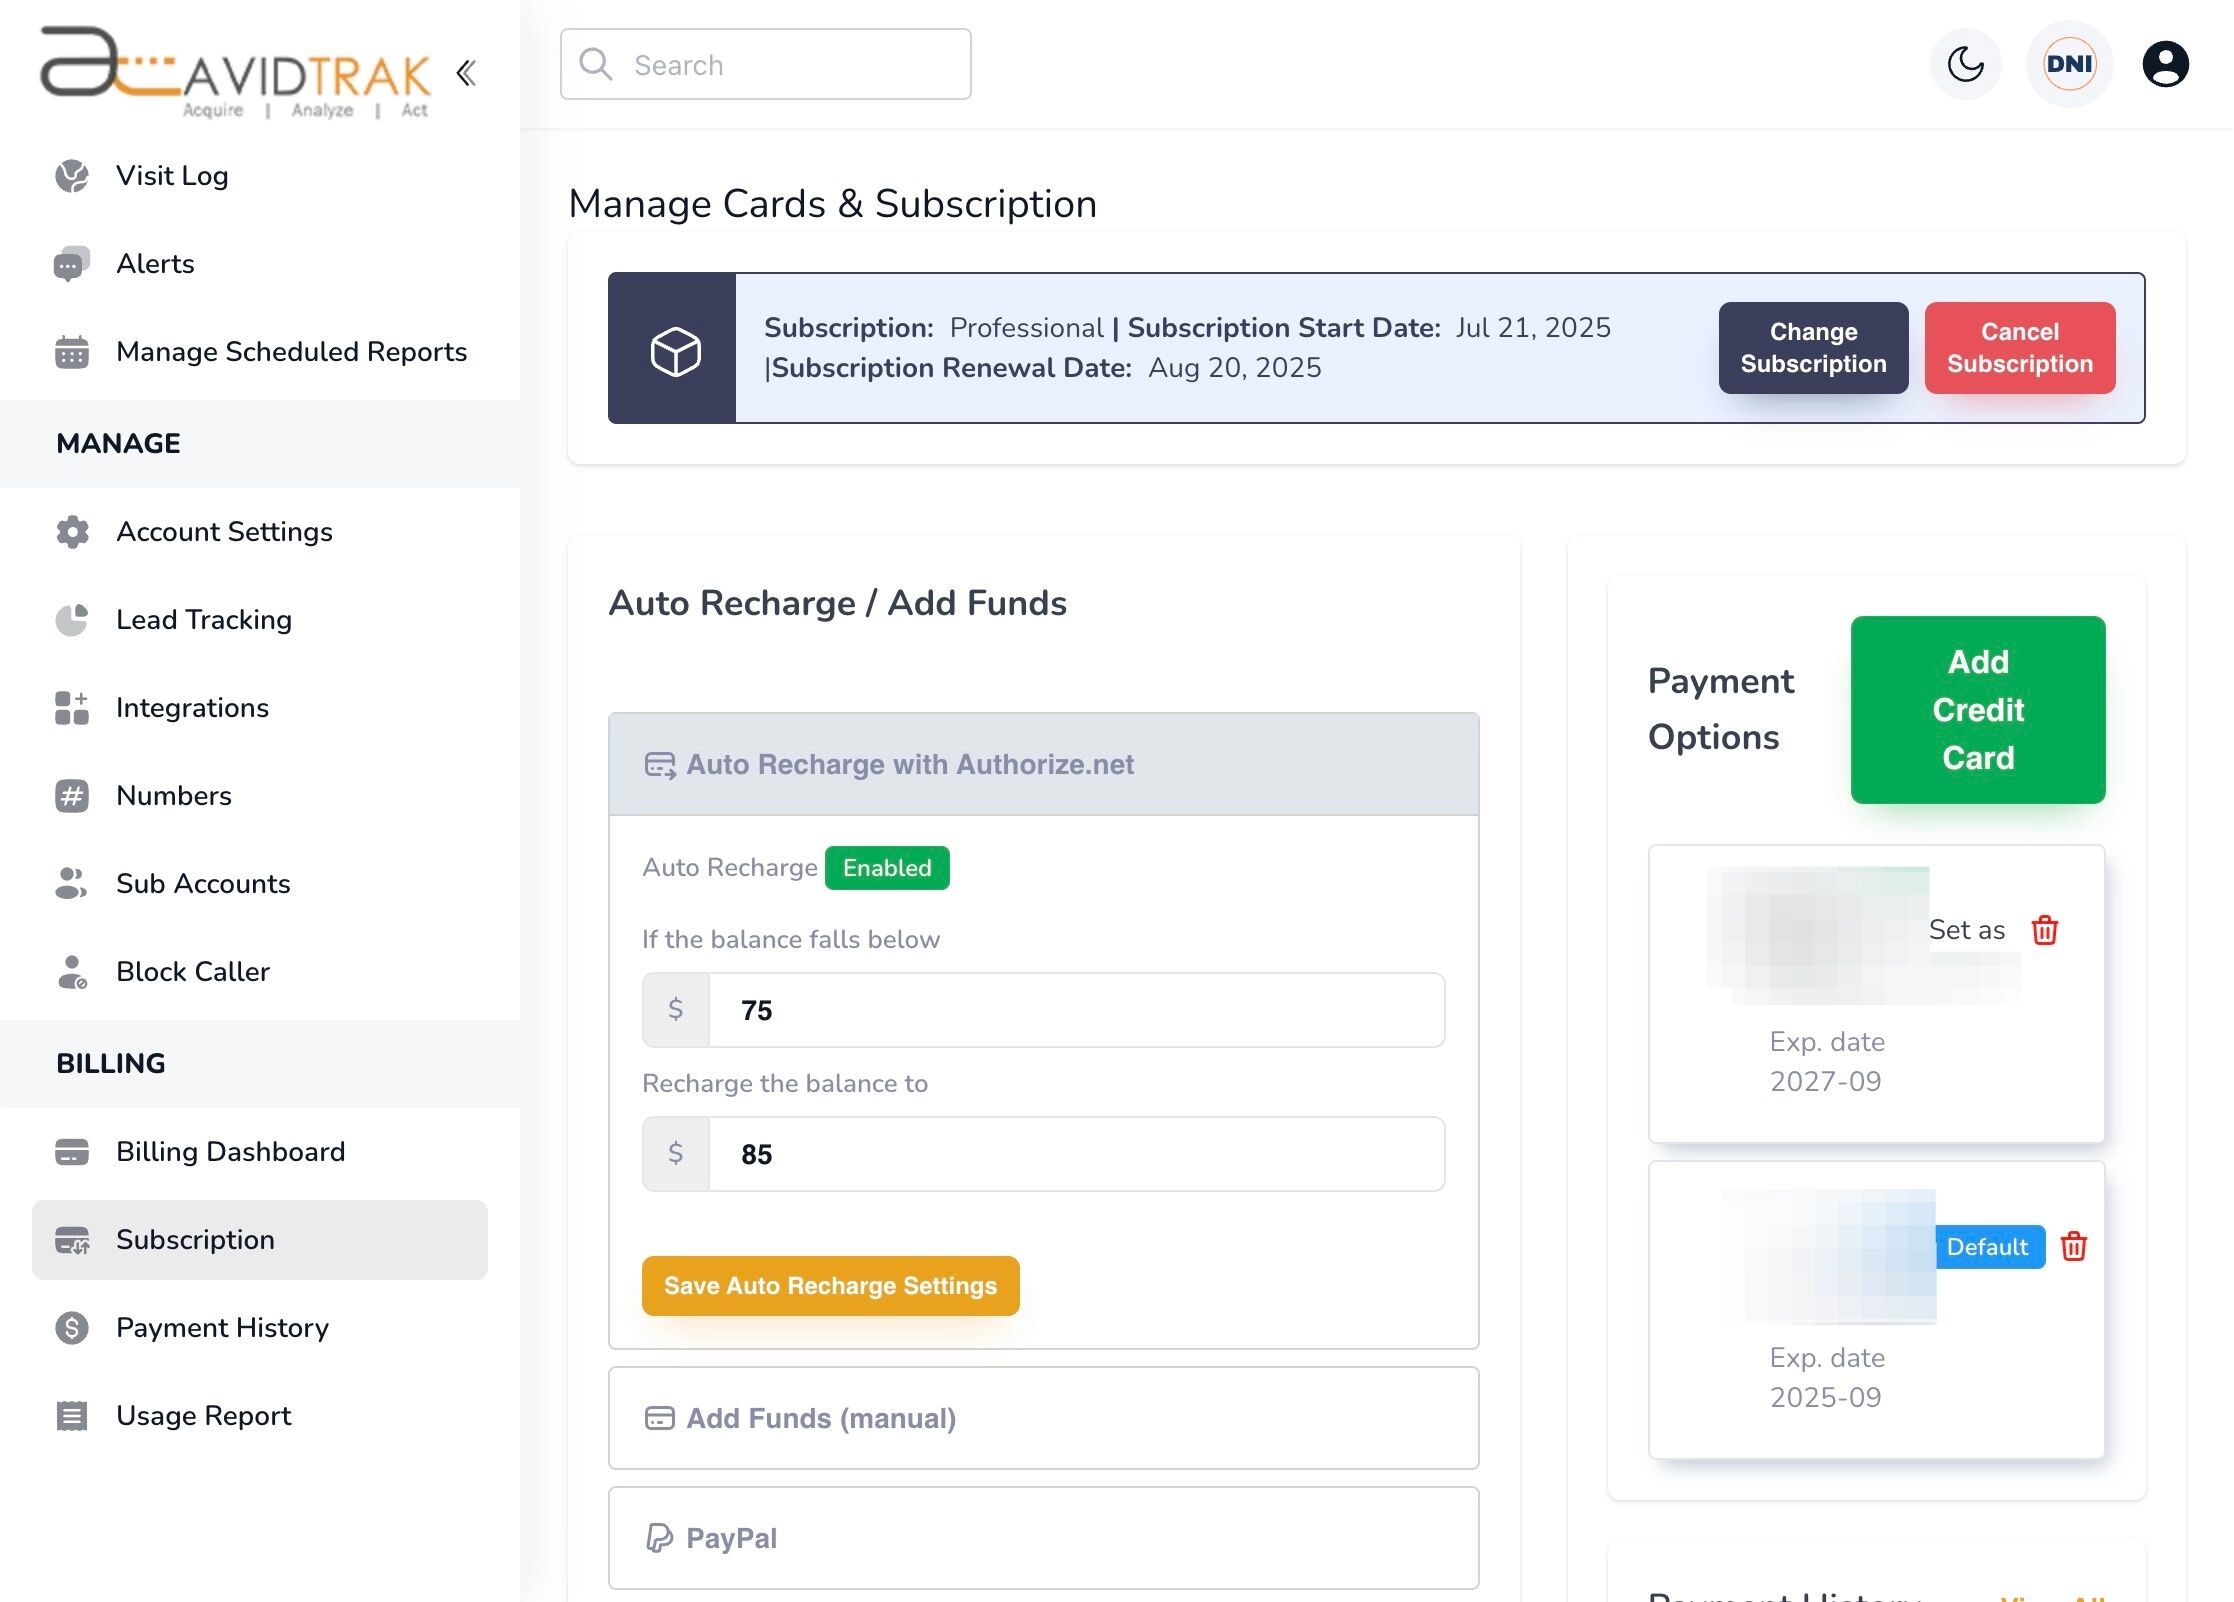Image resolution: width=2234 pixels, height=1602 pixels.
Task: Open Manage Scheduled Reports calendar icon
Action: pyautogui.click(x=70, y=351)
